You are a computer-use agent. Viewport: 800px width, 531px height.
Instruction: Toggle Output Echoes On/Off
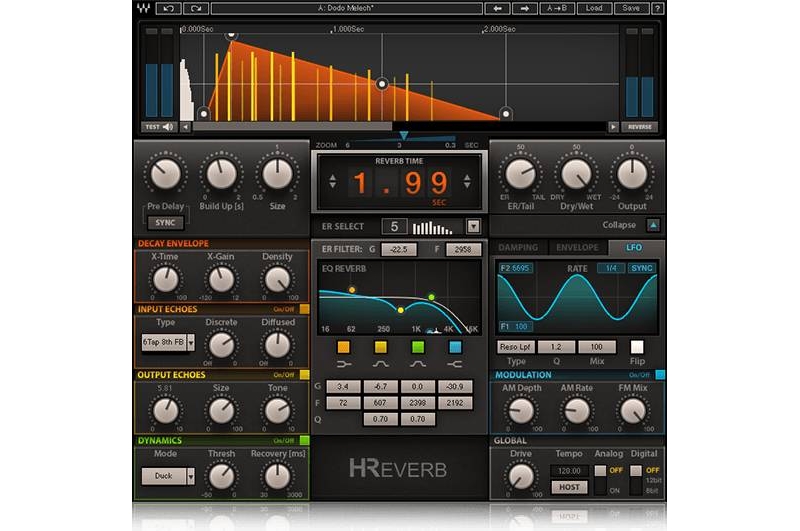pos(305,375)
